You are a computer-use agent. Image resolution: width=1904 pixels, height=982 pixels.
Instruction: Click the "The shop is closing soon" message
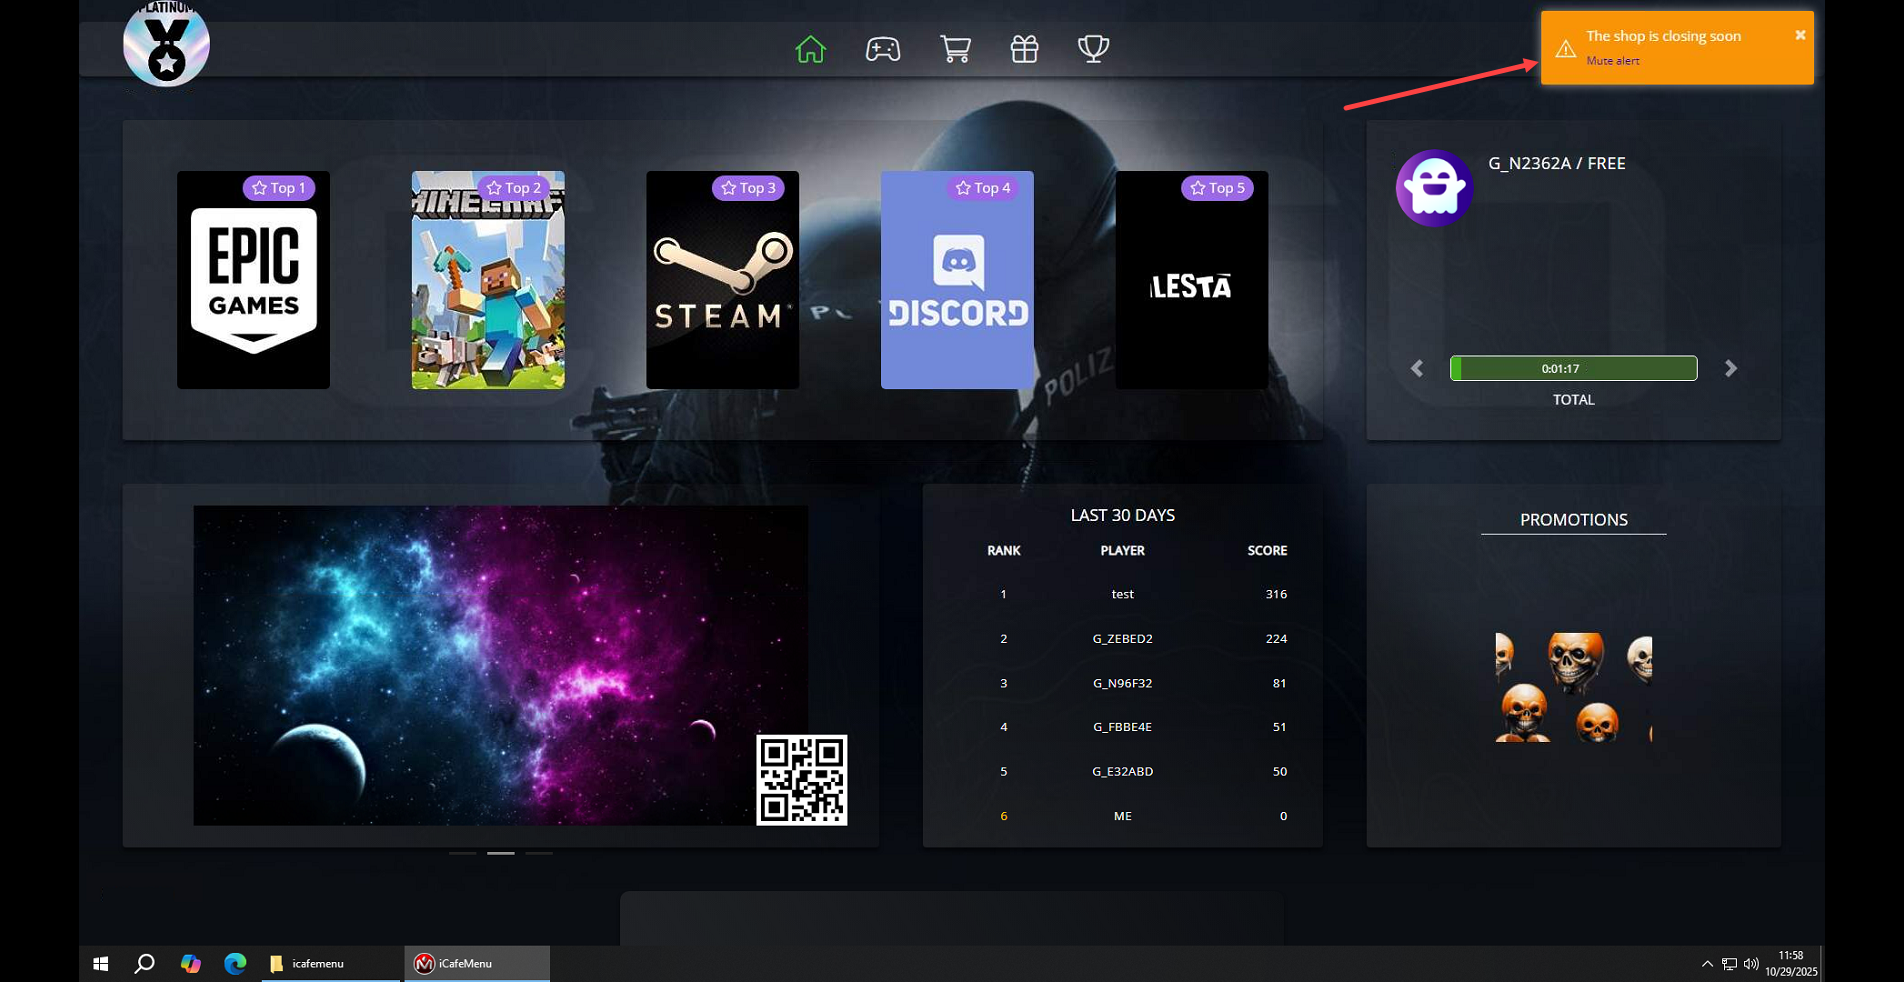tap(1663, 36)
